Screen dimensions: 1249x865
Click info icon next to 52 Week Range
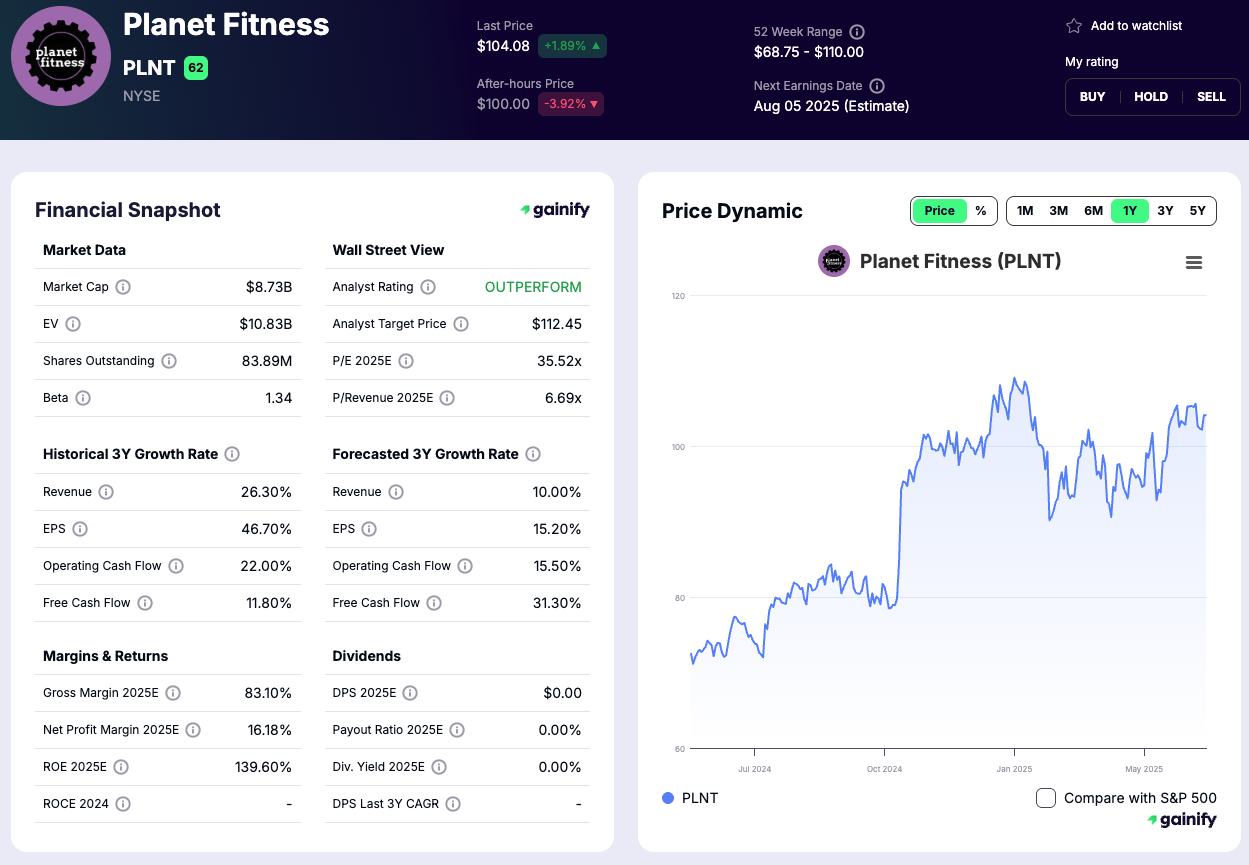tap(857, 32)
